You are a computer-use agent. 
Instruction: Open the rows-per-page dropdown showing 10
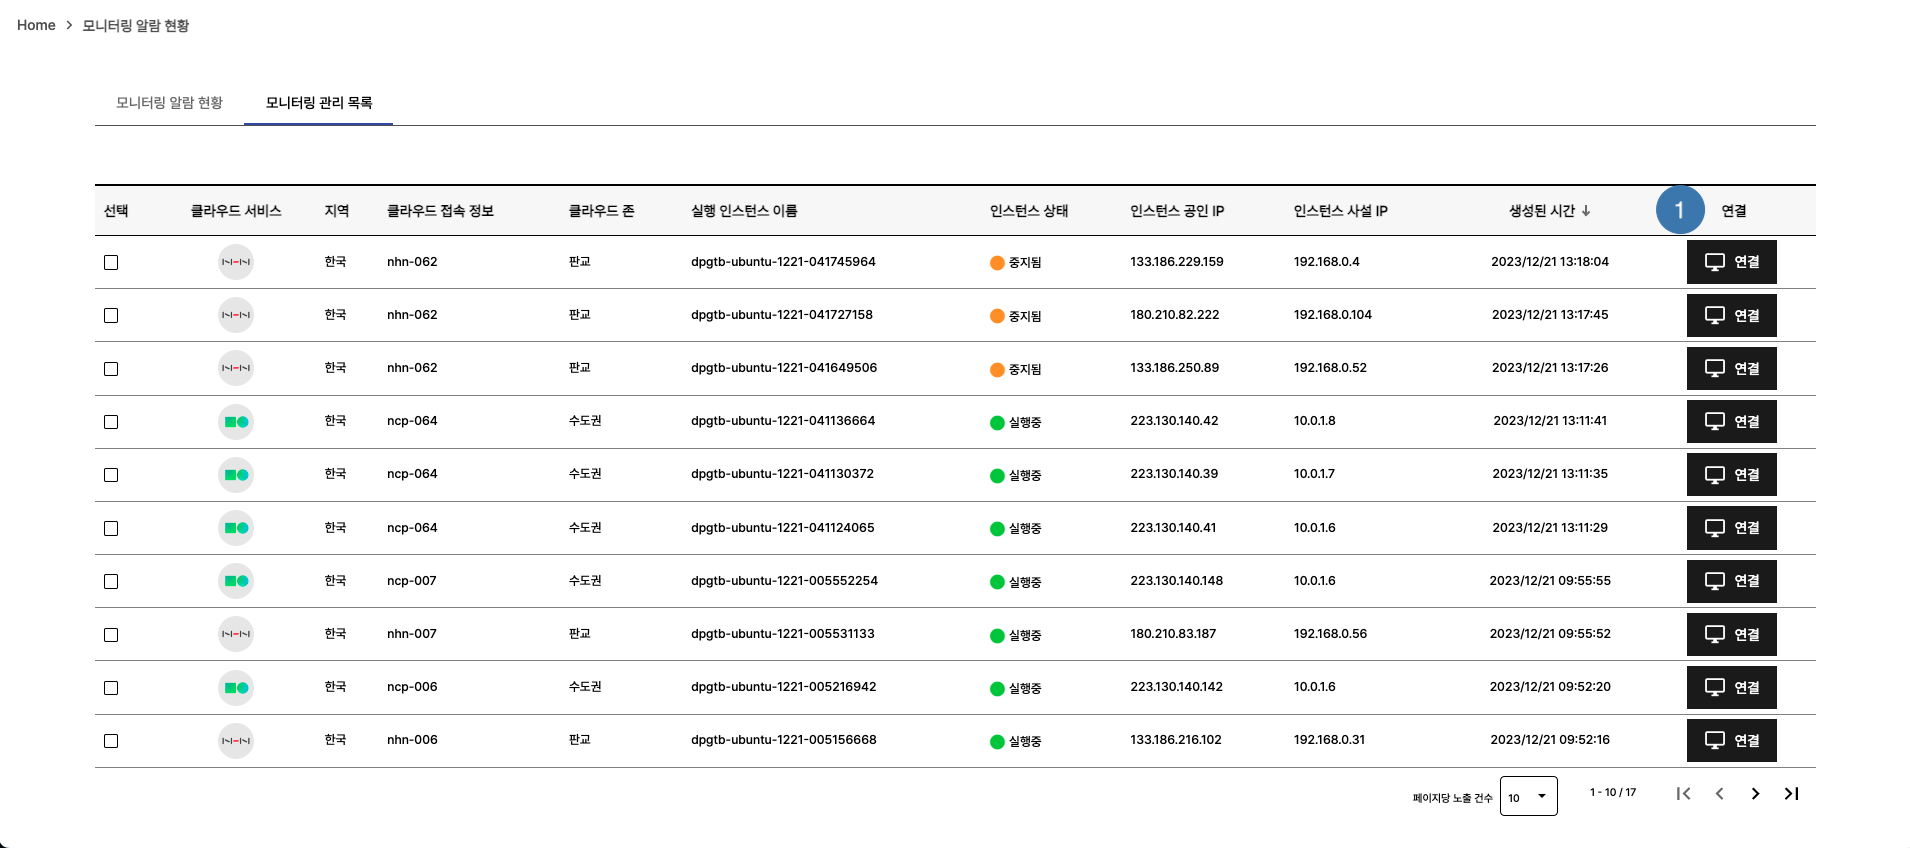[1528, 797]
